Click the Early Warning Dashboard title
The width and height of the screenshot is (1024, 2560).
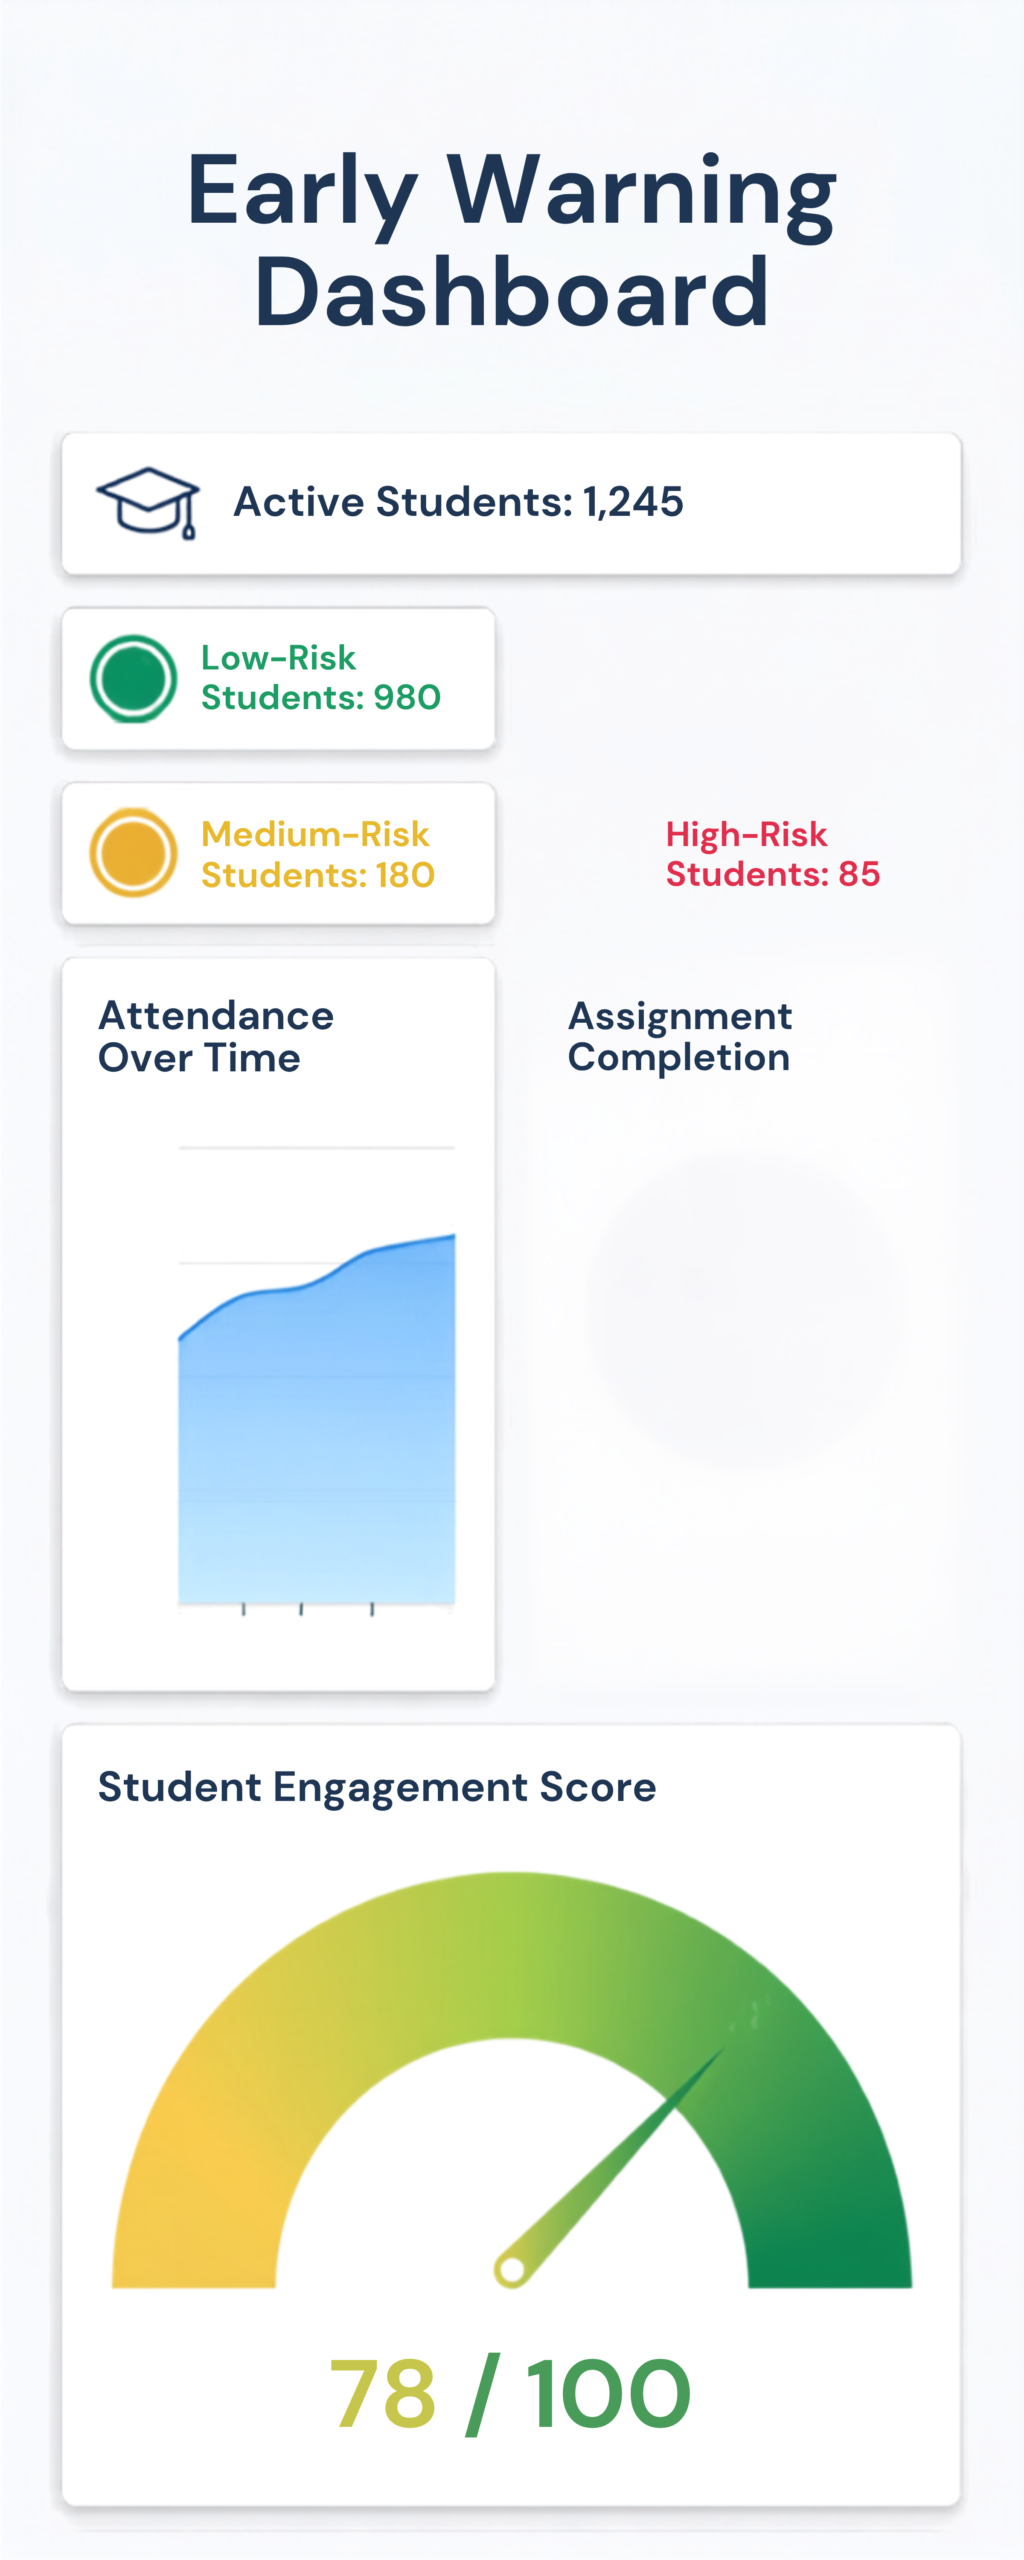(x=511, y=240)
